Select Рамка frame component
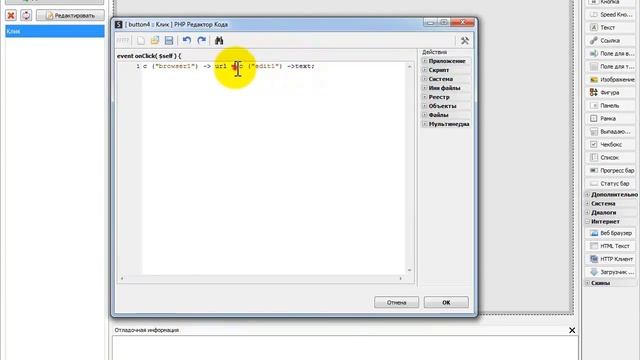Screen dimensions: 640x360 [x=610, y=118]
